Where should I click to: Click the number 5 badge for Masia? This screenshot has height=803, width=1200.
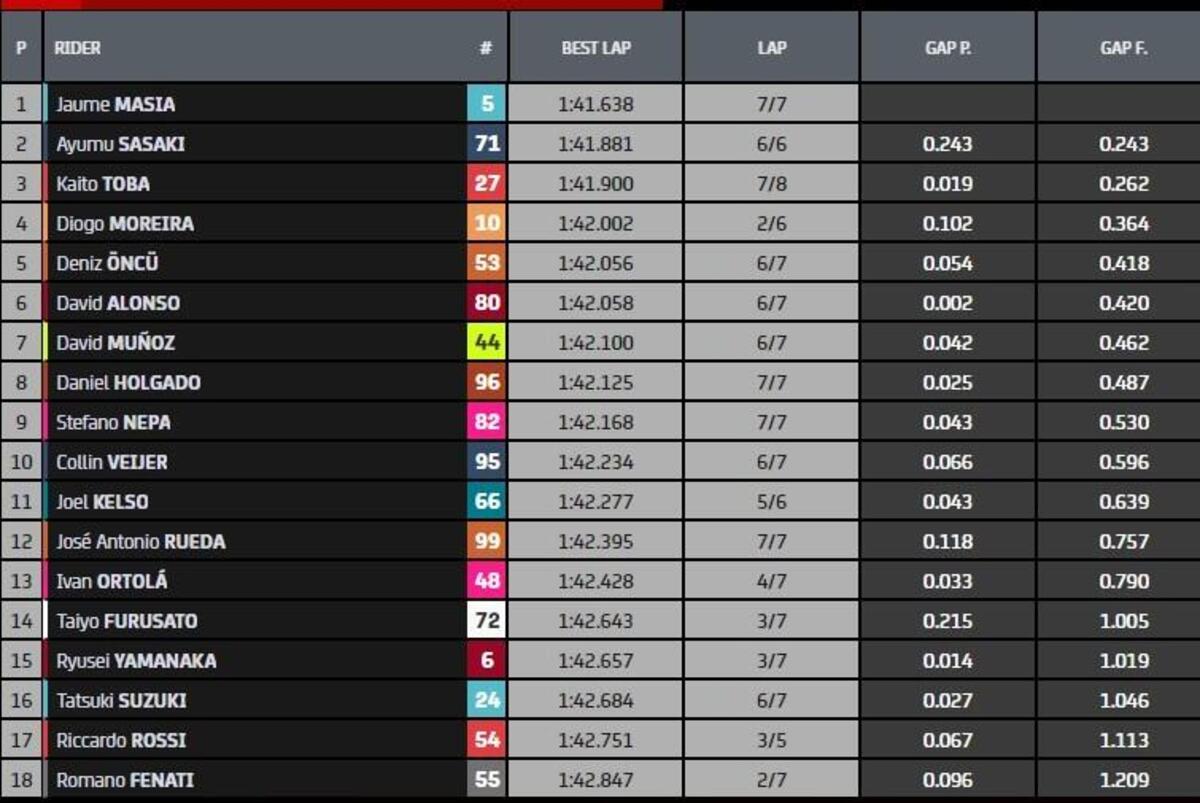(x=487, y=104)
